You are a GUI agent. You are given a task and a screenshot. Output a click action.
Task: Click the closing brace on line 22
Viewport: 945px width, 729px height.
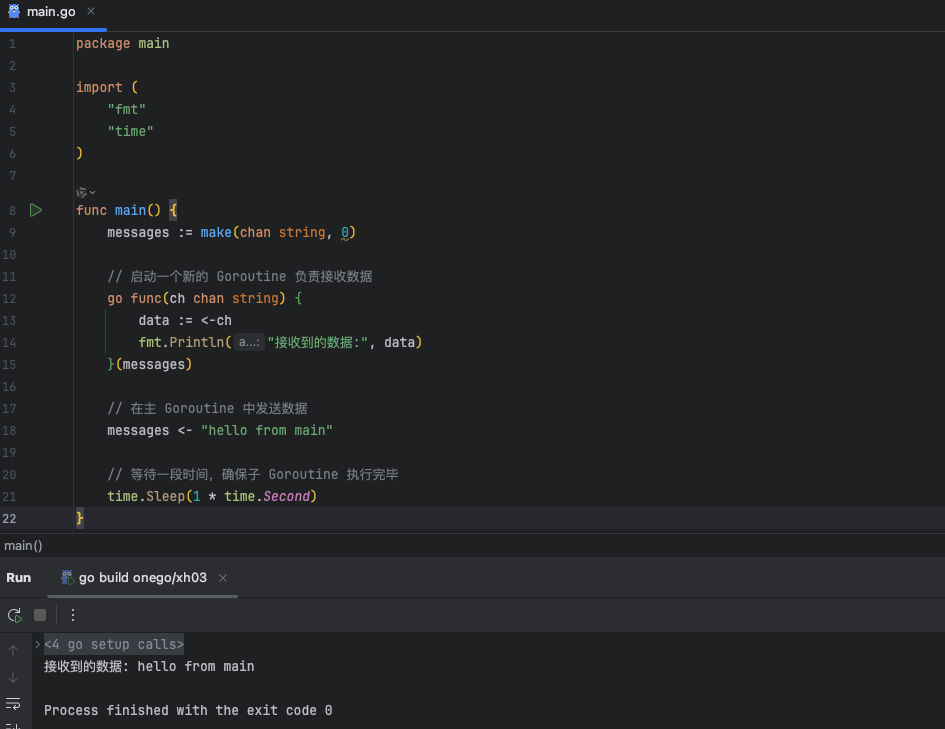point(80,518)
